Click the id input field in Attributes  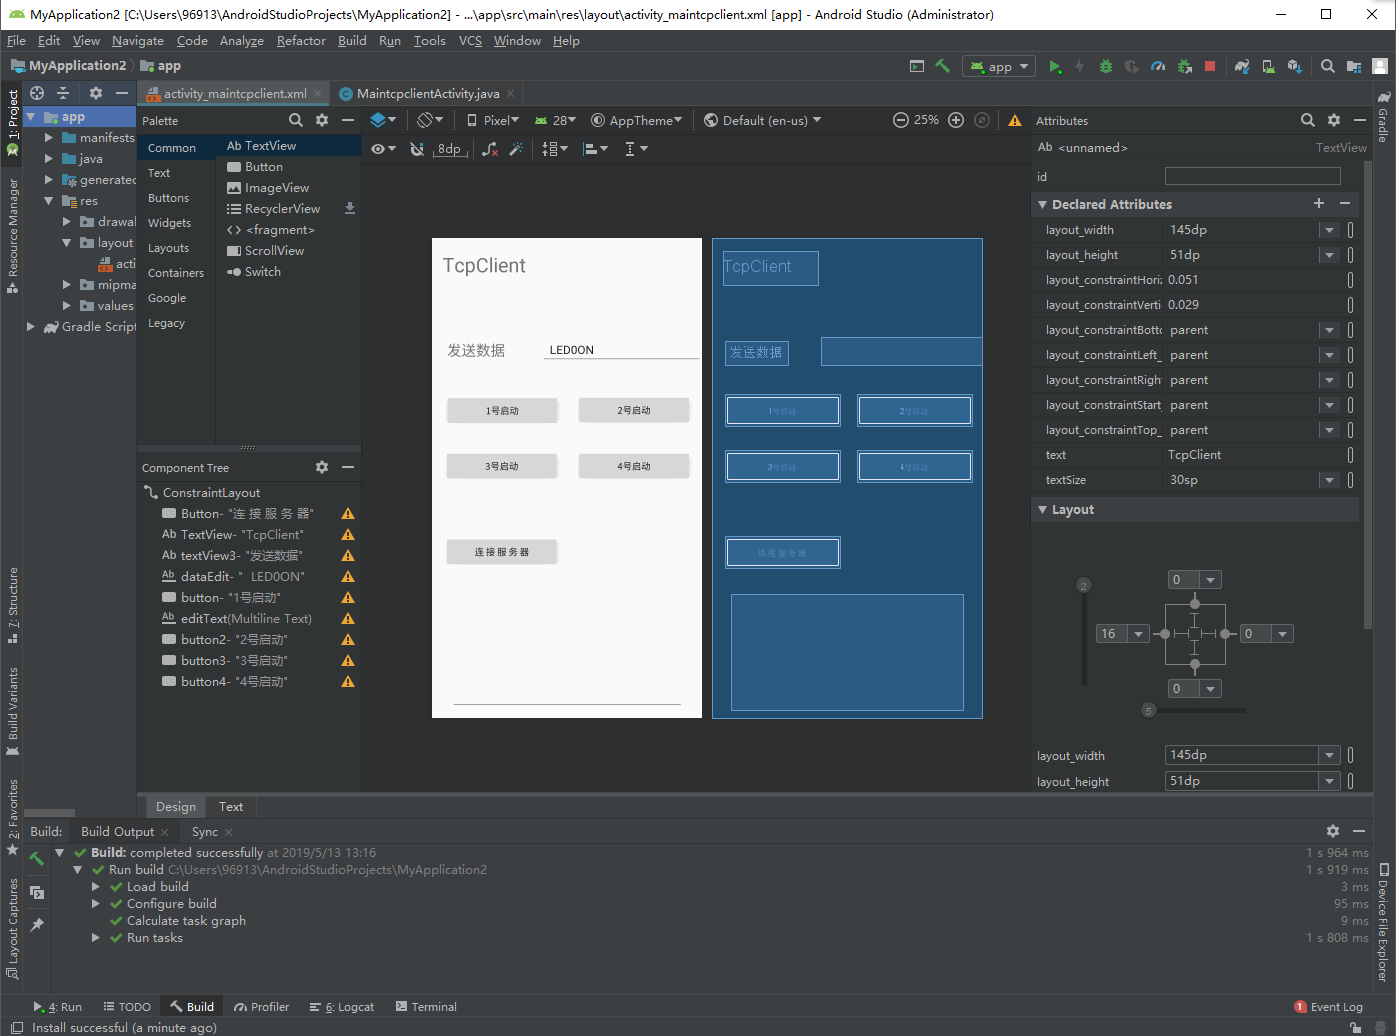tap(1252, 176)
